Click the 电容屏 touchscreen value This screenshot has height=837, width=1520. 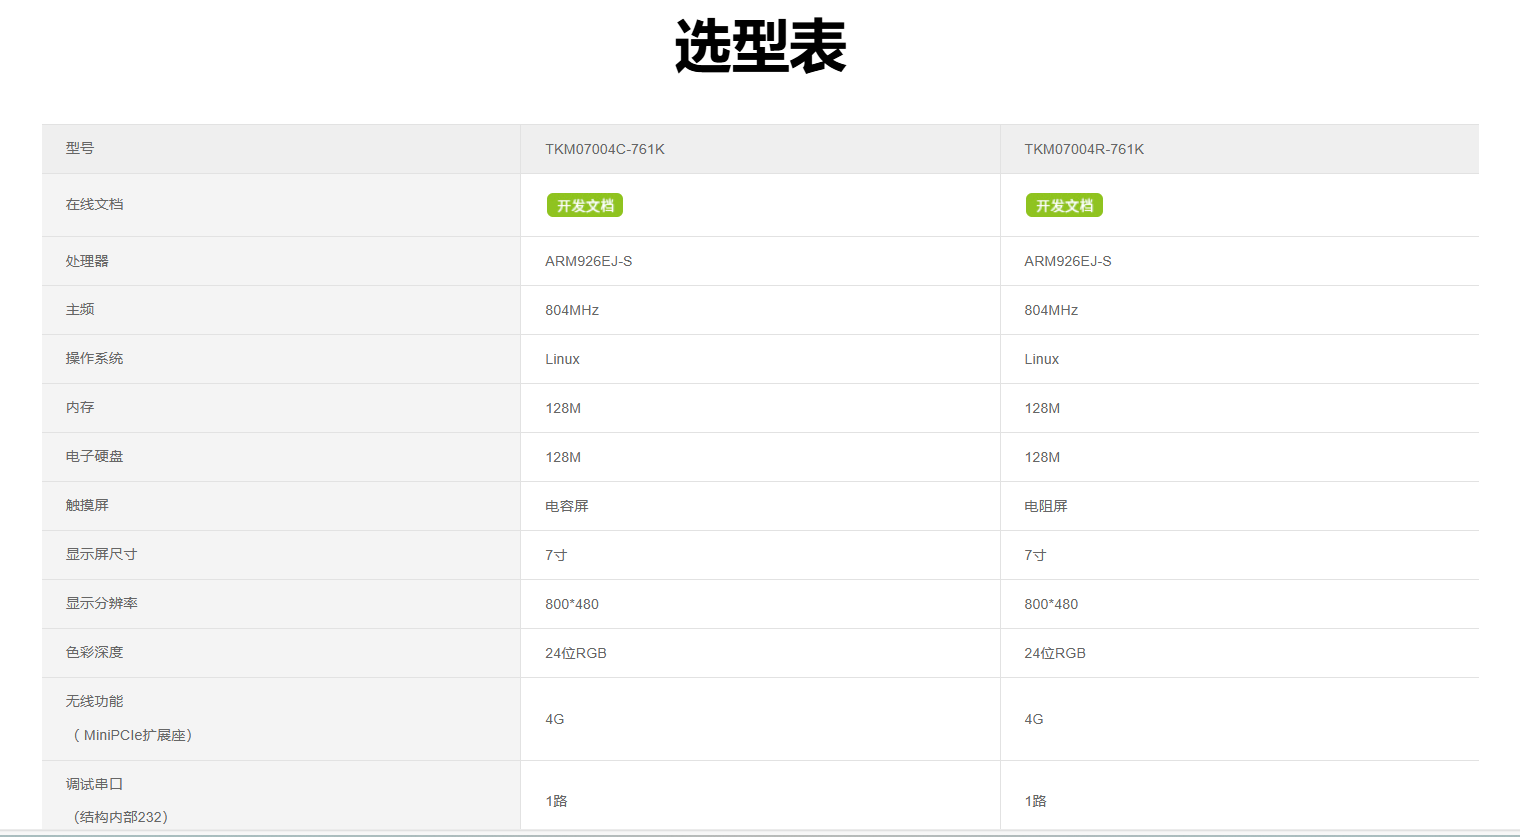[x=567, y=506]
